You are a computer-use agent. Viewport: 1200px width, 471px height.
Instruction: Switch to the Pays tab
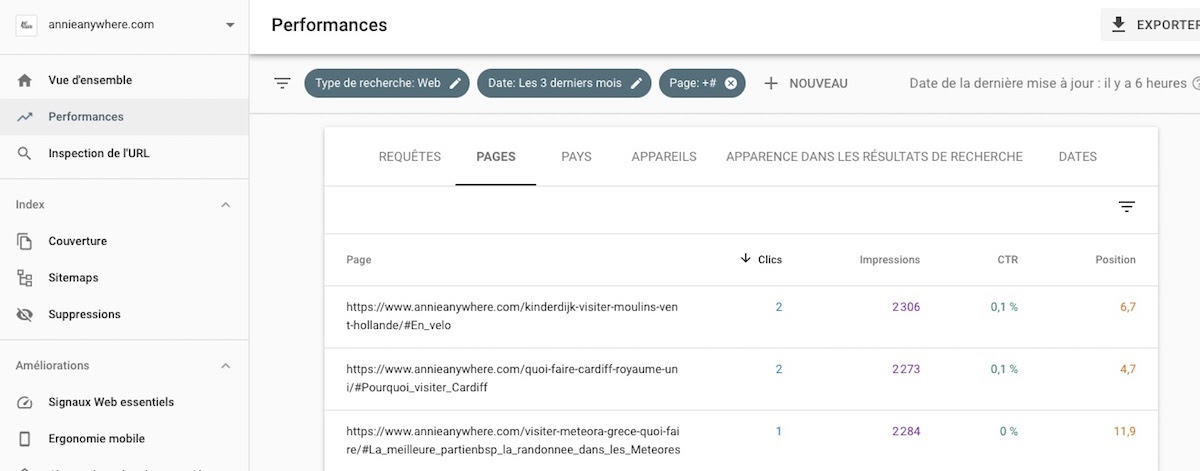pos(576,157)
